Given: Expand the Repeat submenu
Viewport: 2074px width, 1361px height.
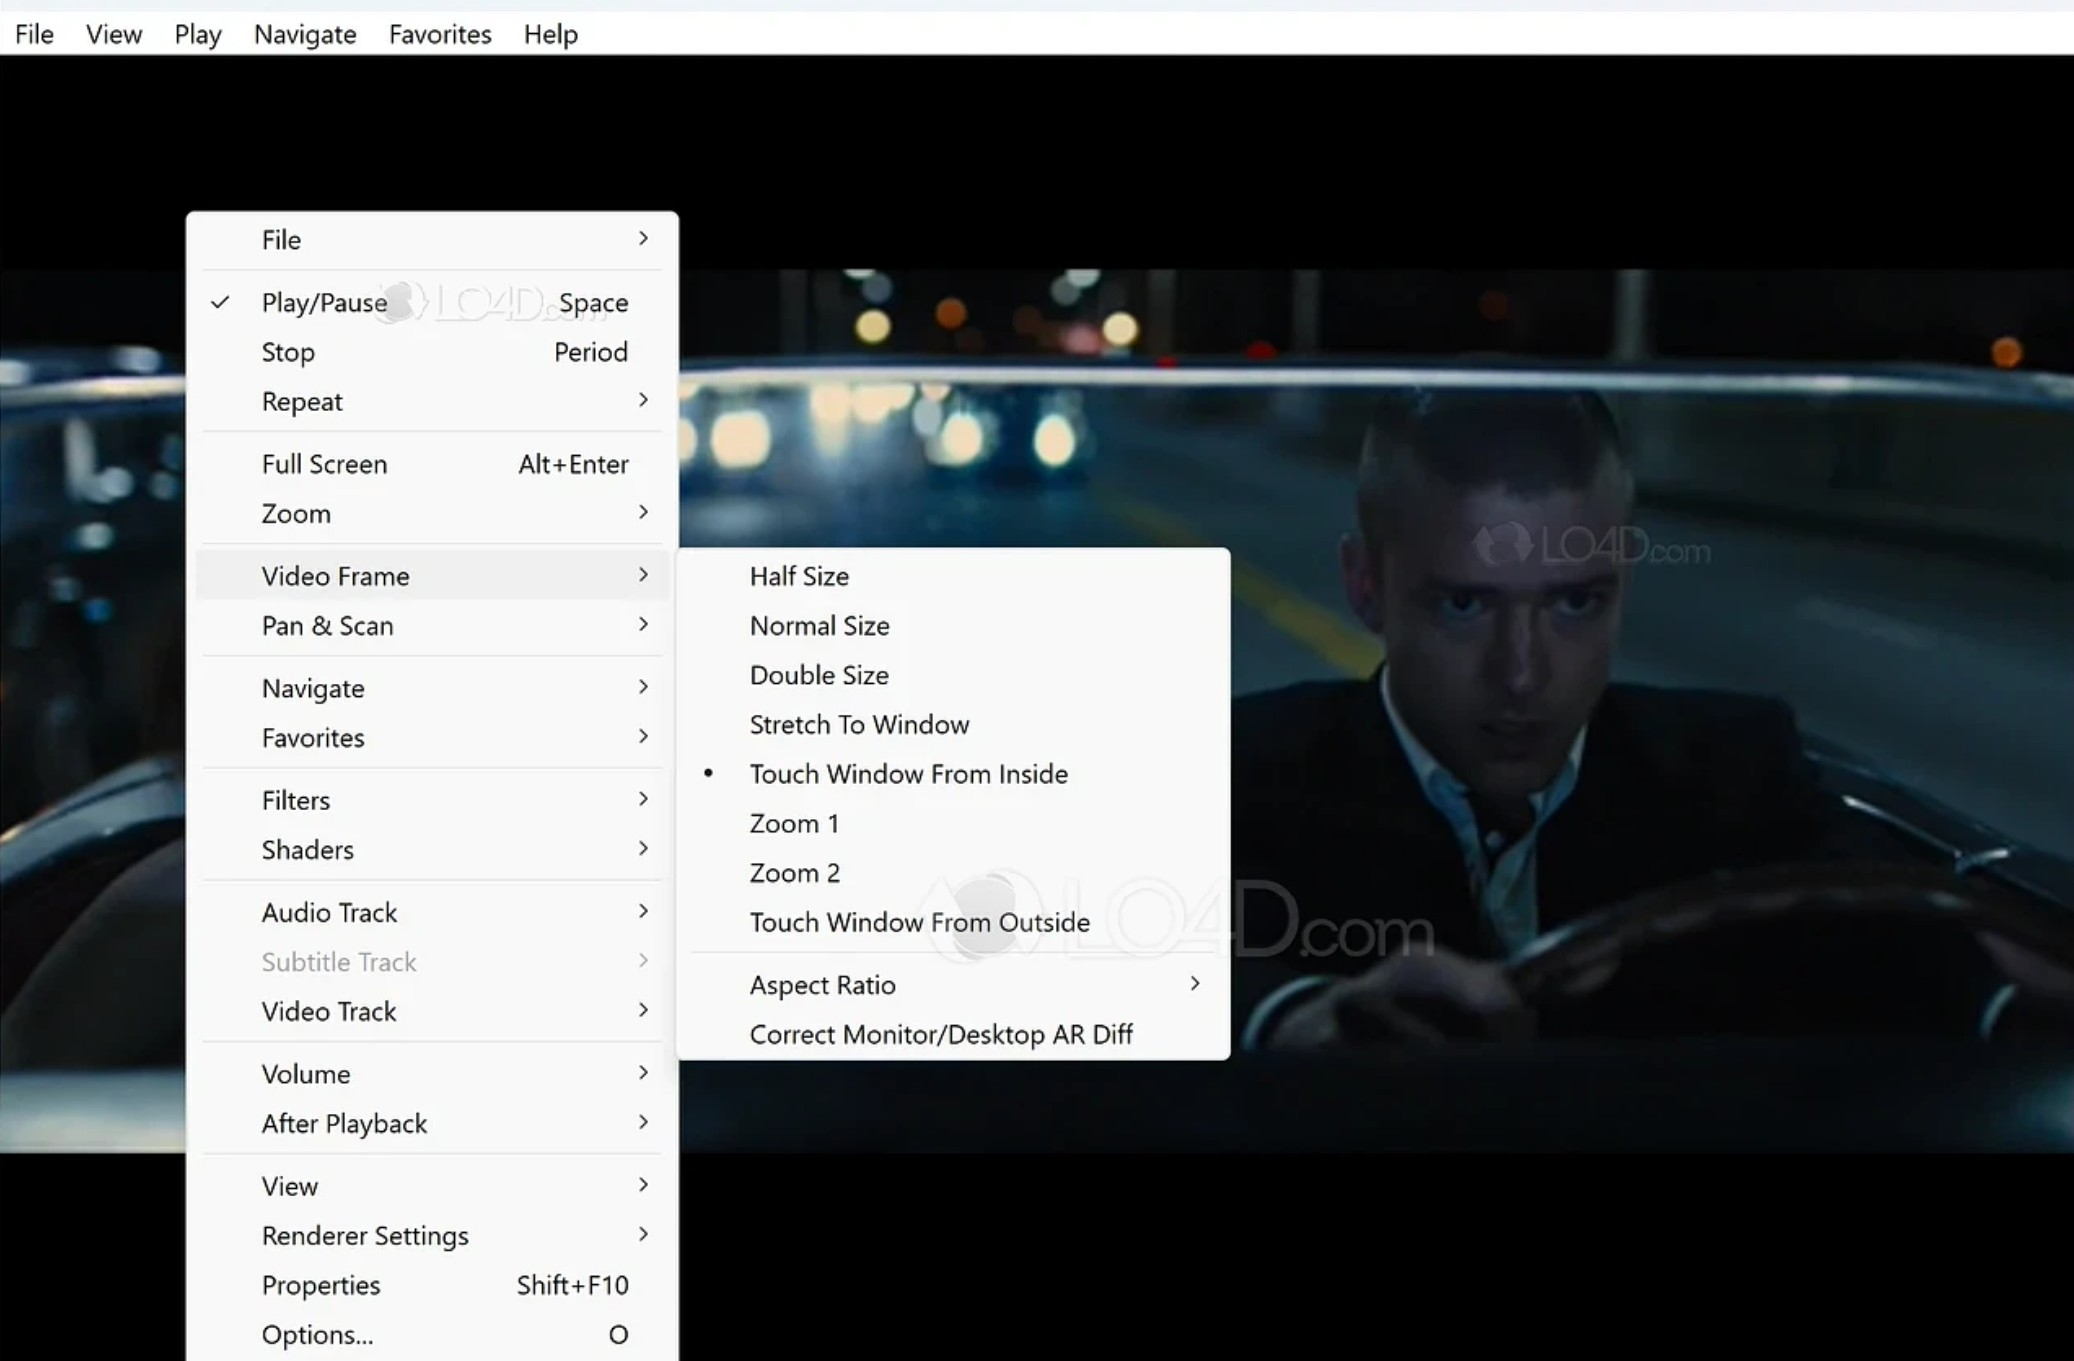Looking at the screenshot, I should tap(432, 401).
